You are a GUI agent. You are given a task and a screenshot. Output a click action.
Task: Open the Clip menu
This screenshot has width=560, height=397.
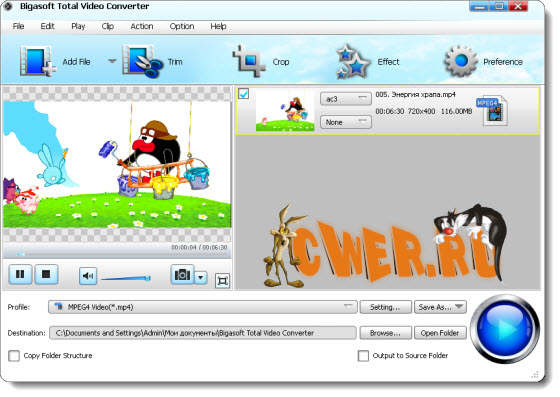click(x=108, y=26)
